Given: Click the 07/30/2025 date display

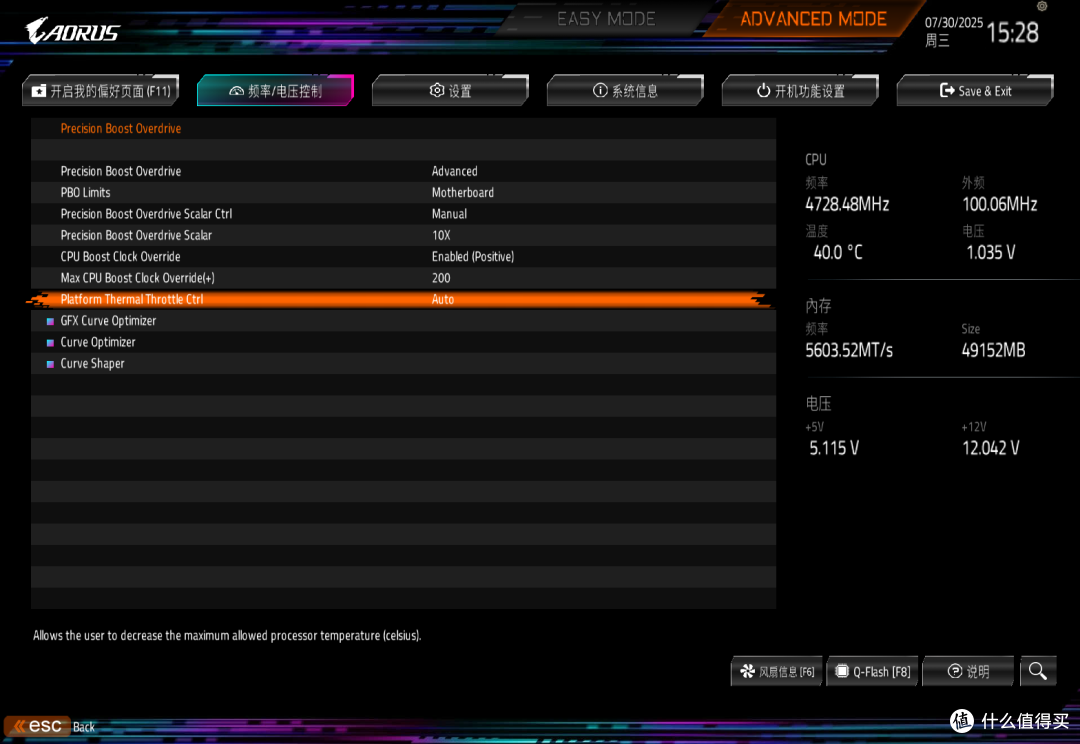Looking at the screenshot, I should tap(954, 22).
